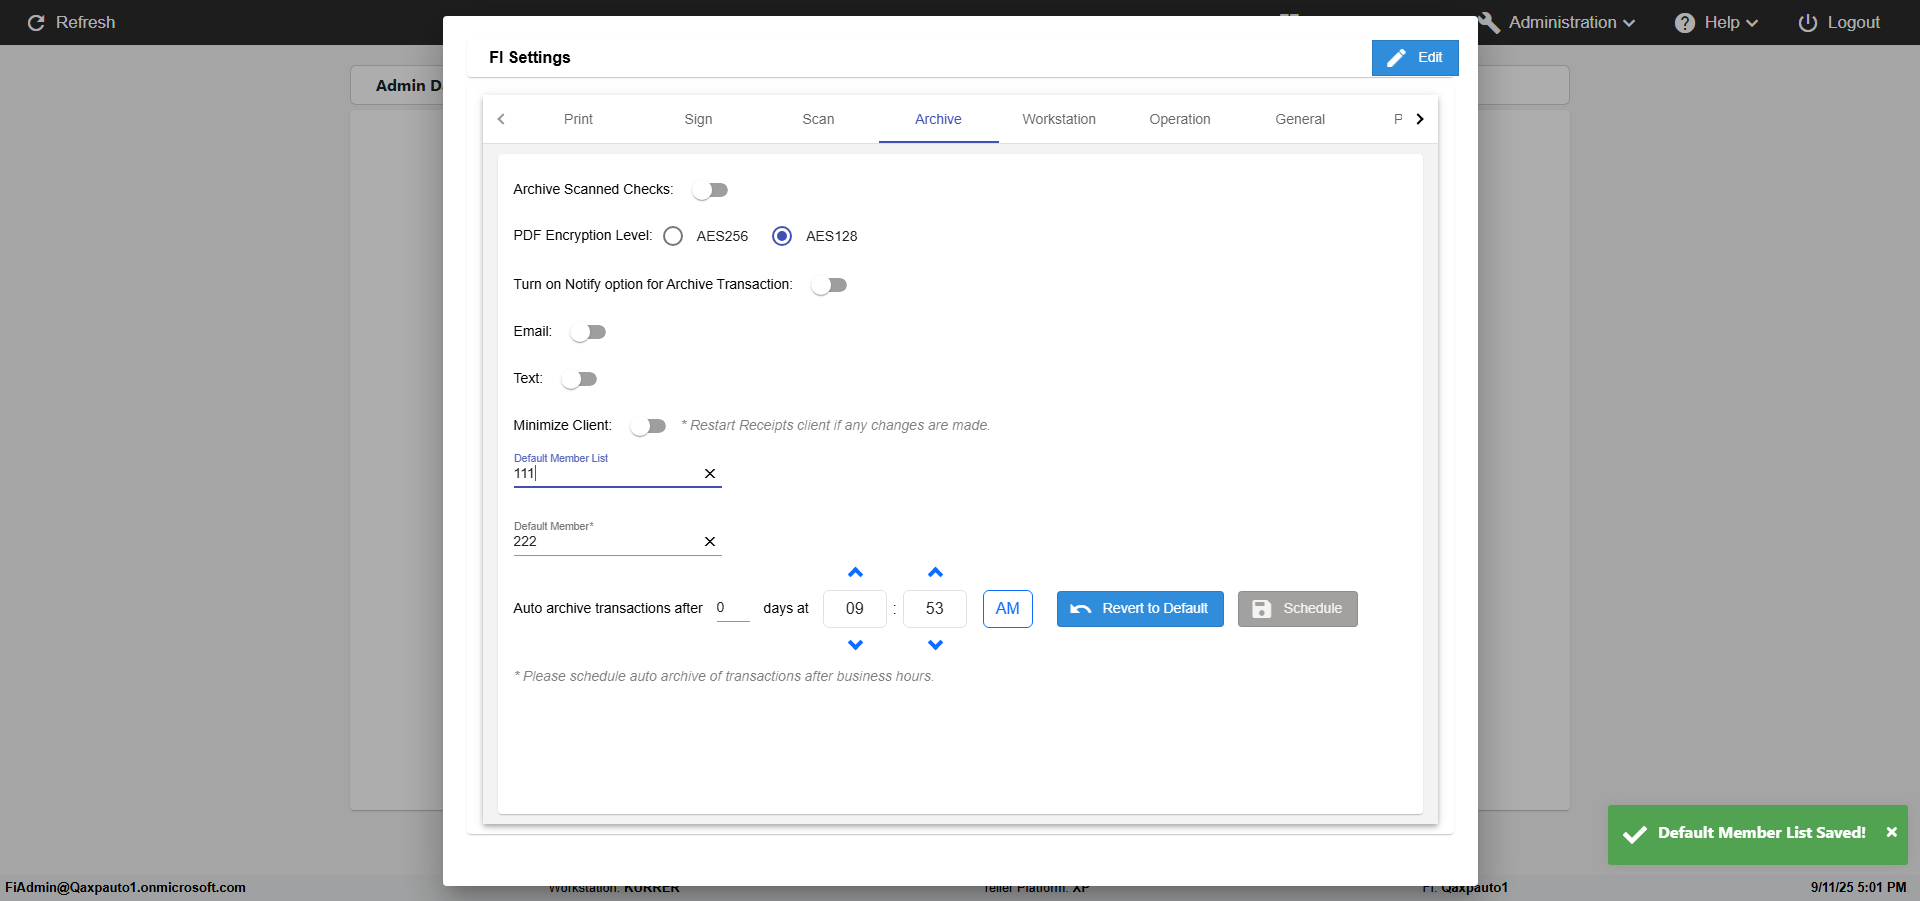Expand the Help menu
1920x901 pixels.
click(1718, 22)
